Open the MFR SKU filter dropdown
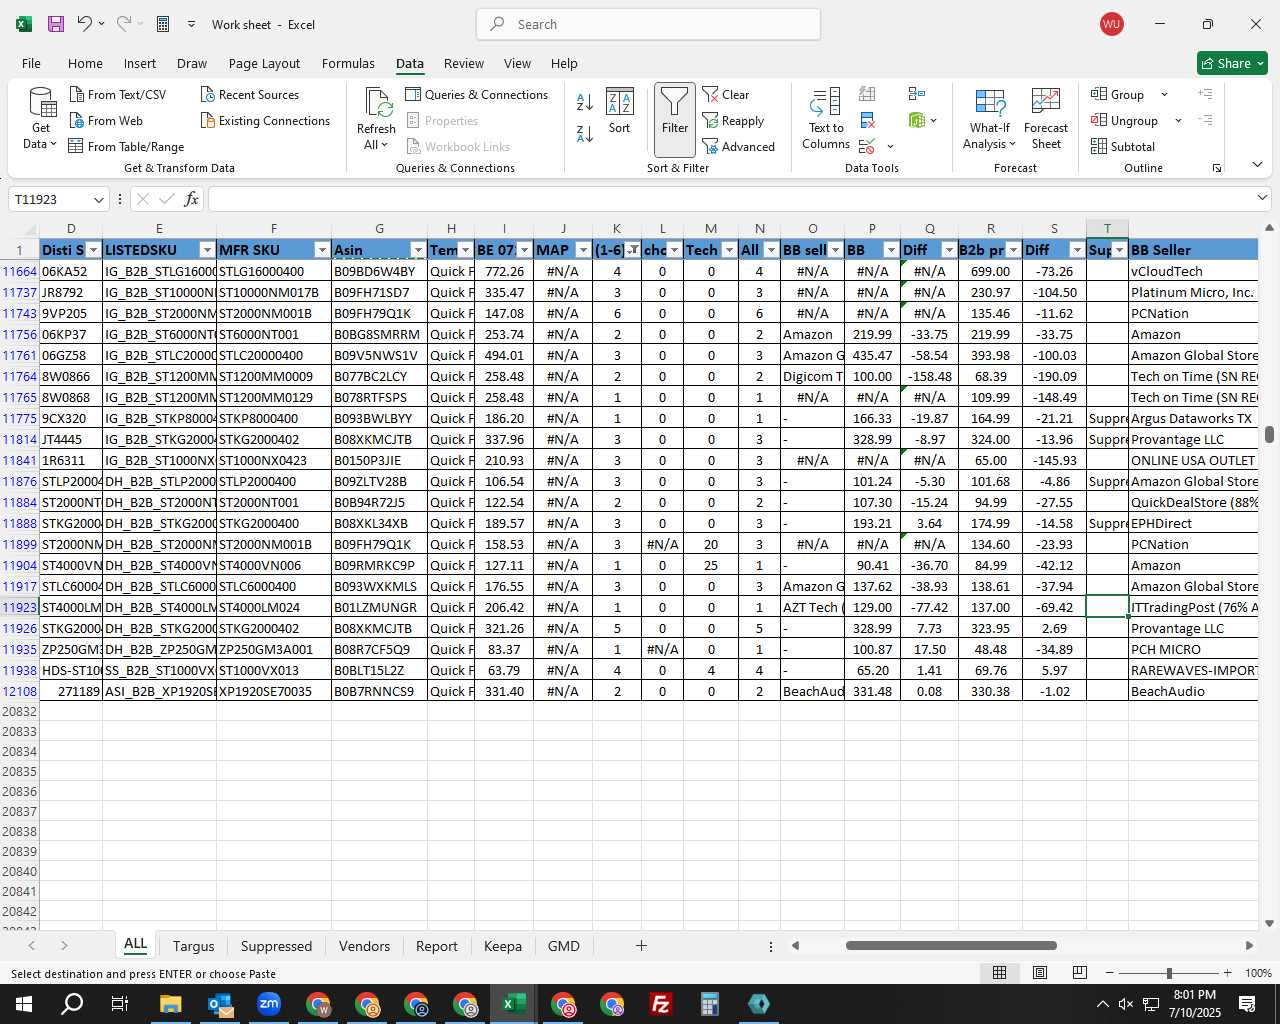Image resolution: width=1280 pixels, height=1024 pixels. coord(322,250)
